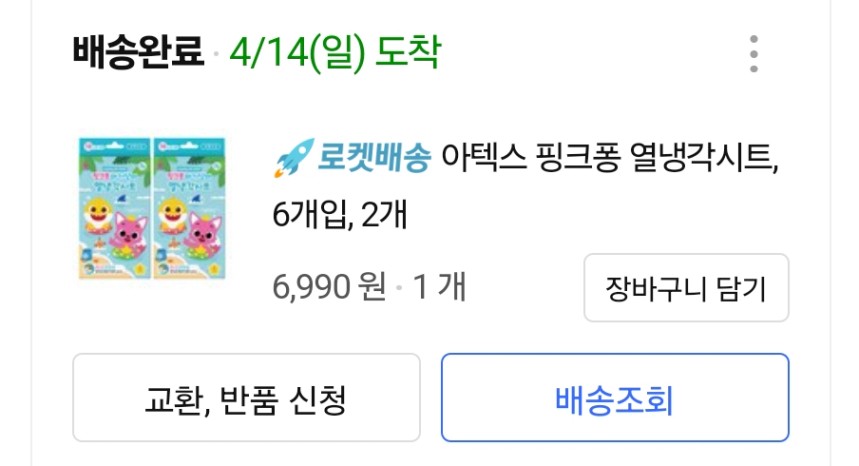Add item with 장바구니 담기 button

(686, 288)
